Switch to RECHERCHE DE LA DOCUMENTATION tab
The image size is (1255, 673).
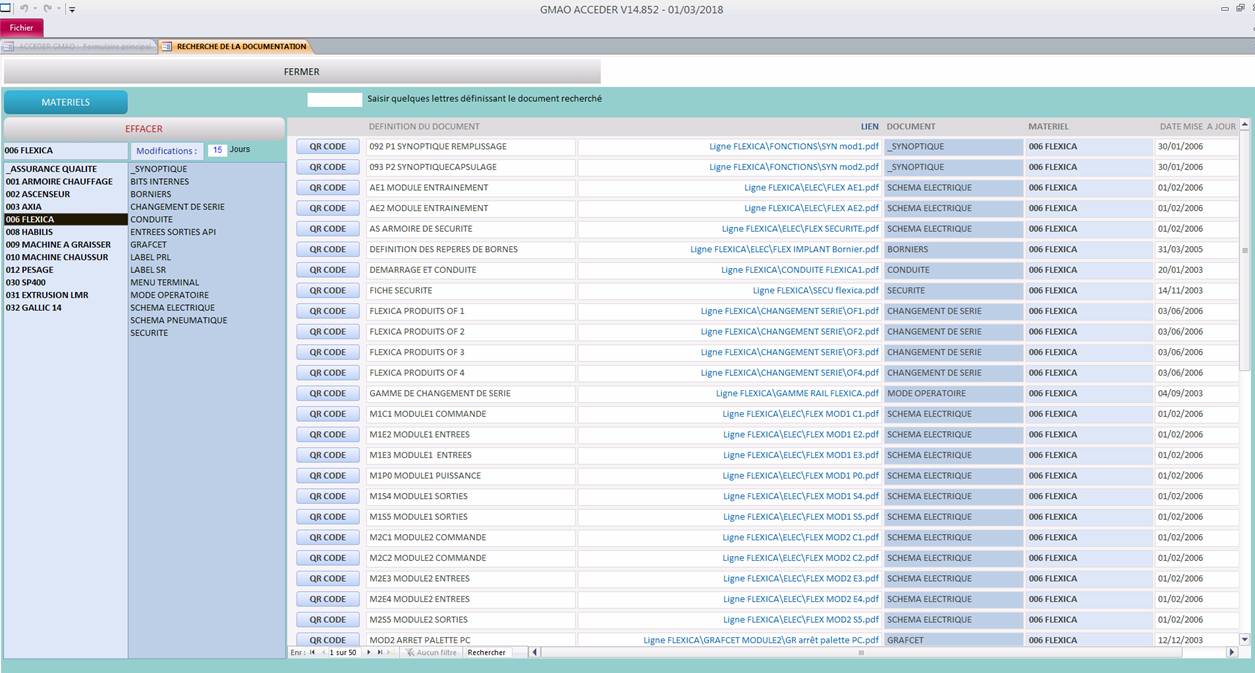(x=235, y=46)
